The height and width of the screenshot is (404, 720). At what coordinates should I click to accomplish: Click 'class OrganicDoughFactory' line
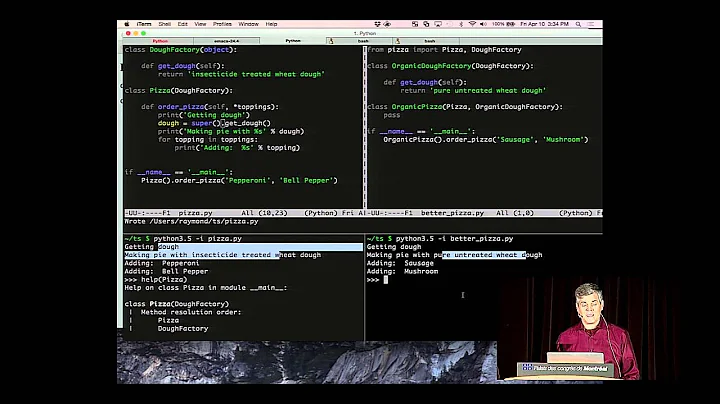(x=450, y=66)
